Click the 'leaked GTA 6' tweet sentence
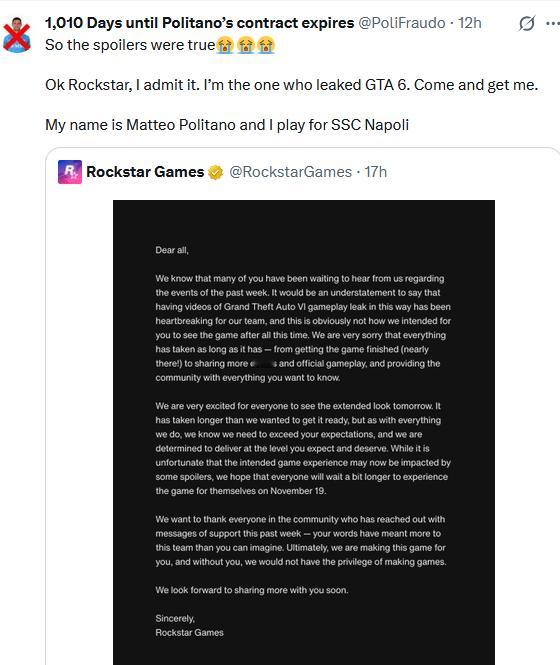Viewport: 560px width, 665px height. pyautogui.click(x=291, y=85)
